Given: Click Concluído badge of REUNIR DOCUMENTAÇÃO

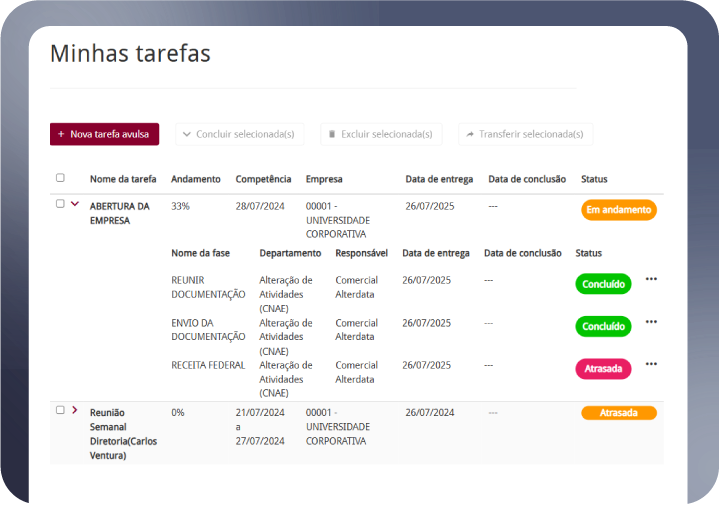Looking at the screenshot, I should (x=603, y=284).
